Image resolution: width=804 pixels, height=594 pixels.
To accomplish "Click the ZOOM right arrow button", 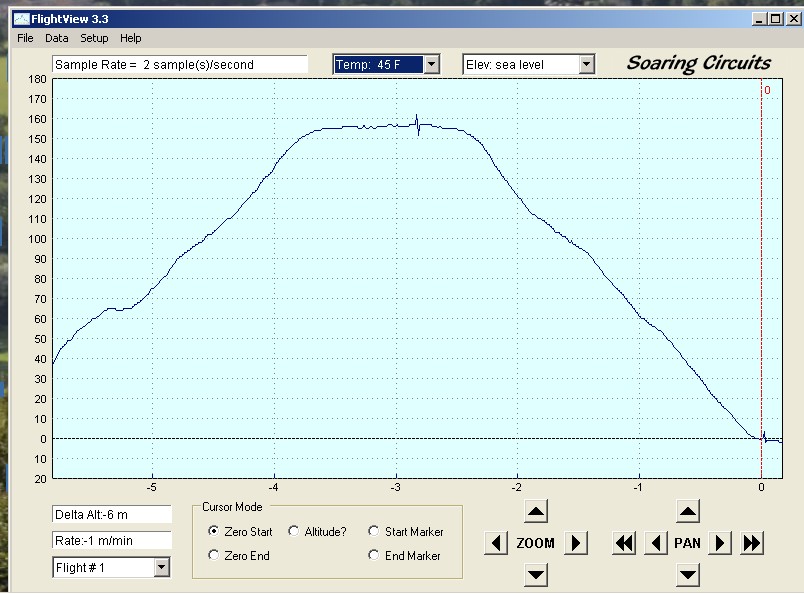I will tap(576, 543).
